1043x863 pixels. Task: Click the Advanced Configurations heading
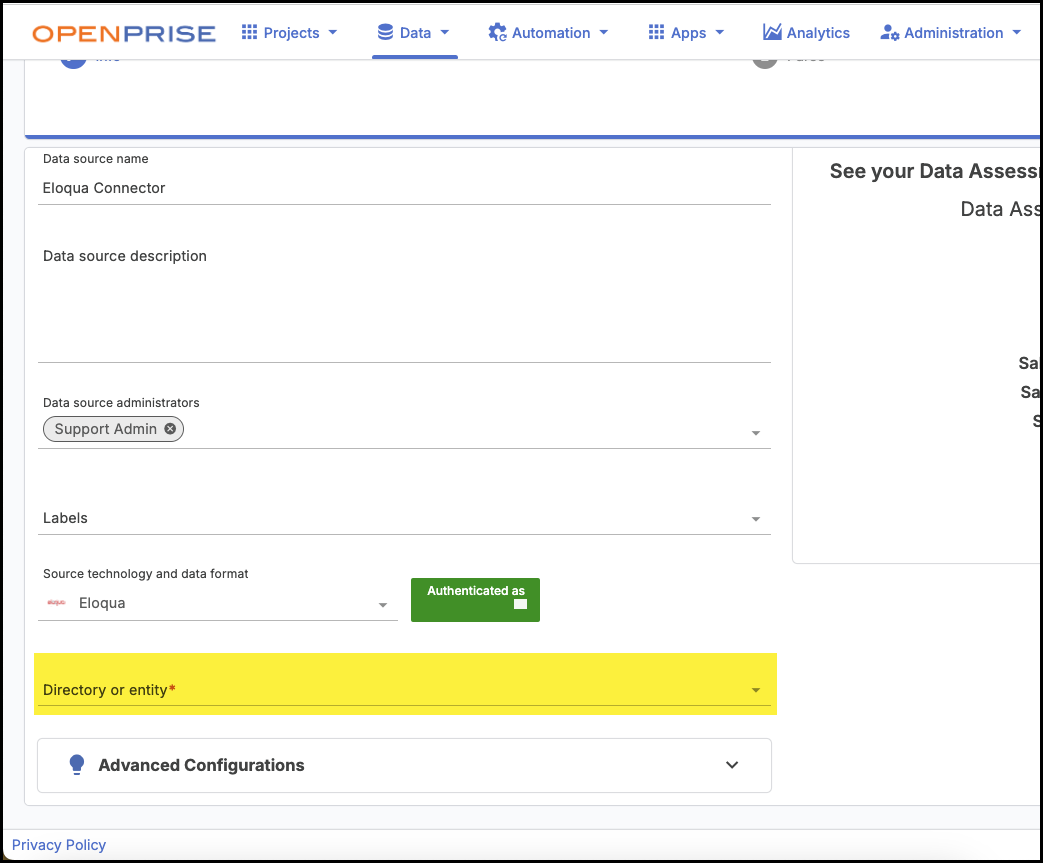click(x=202, y=765)
